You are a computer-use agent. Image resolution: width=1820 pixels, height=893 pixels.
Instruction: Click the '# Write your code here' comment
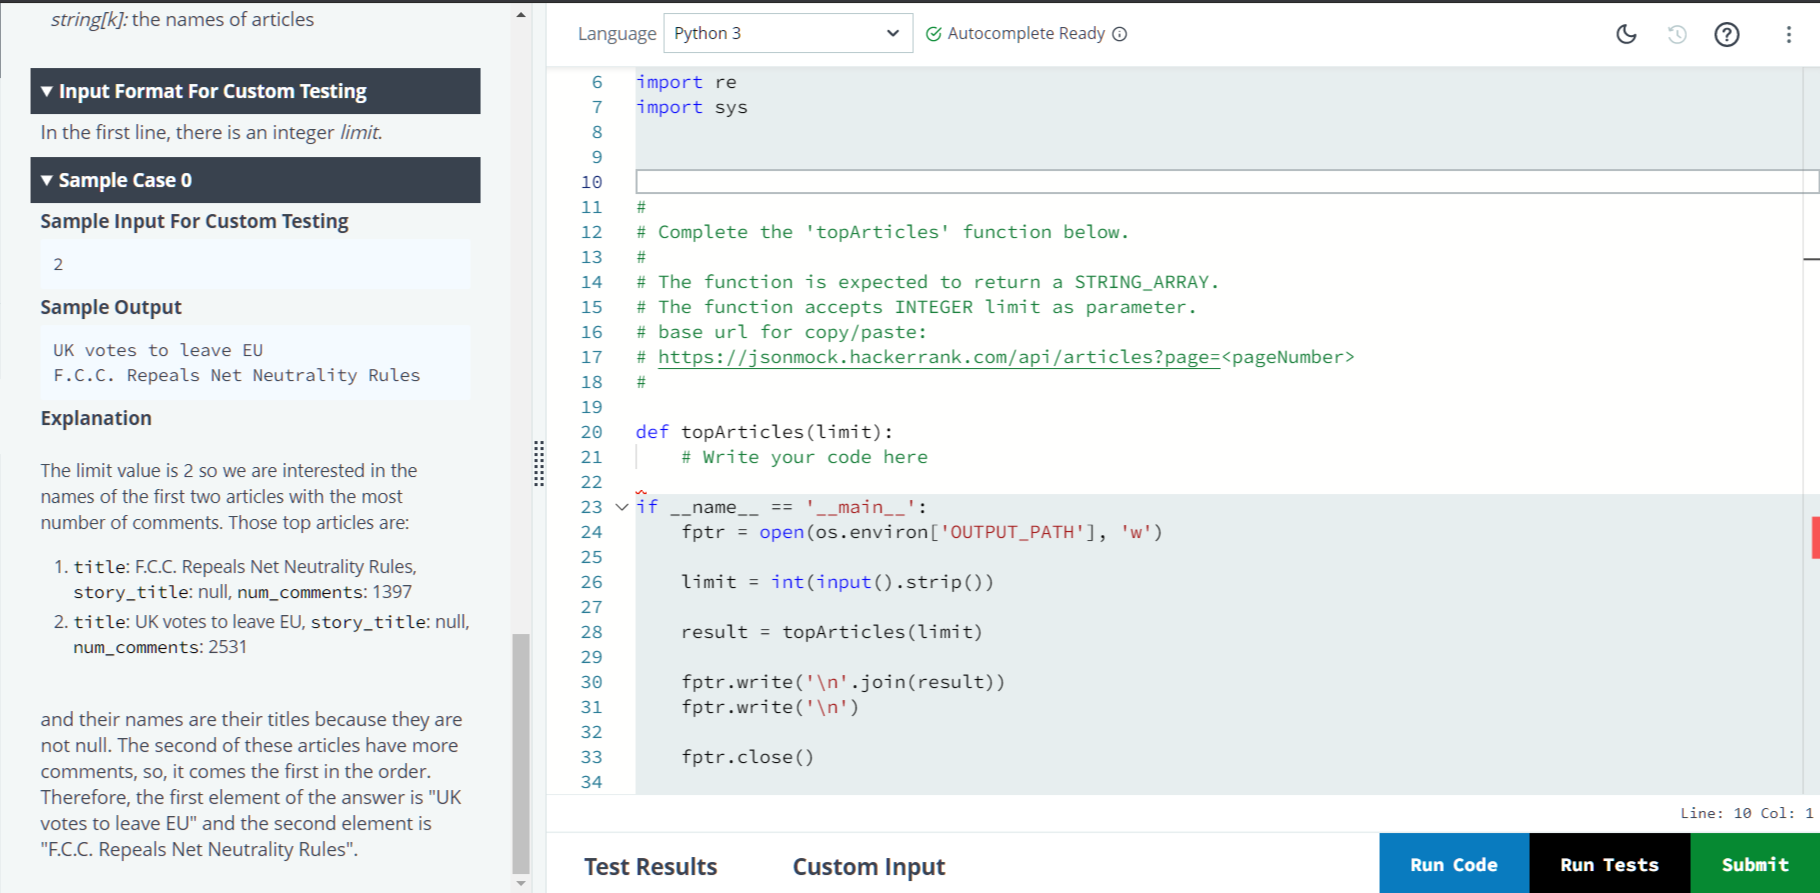(804, 457)
